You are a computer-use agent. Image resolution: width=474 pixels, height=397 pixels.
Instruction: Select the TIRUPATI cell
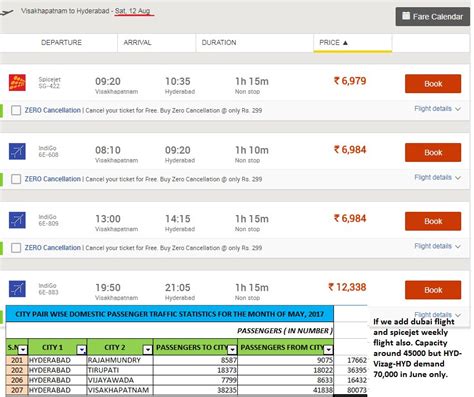pos(120,370)
